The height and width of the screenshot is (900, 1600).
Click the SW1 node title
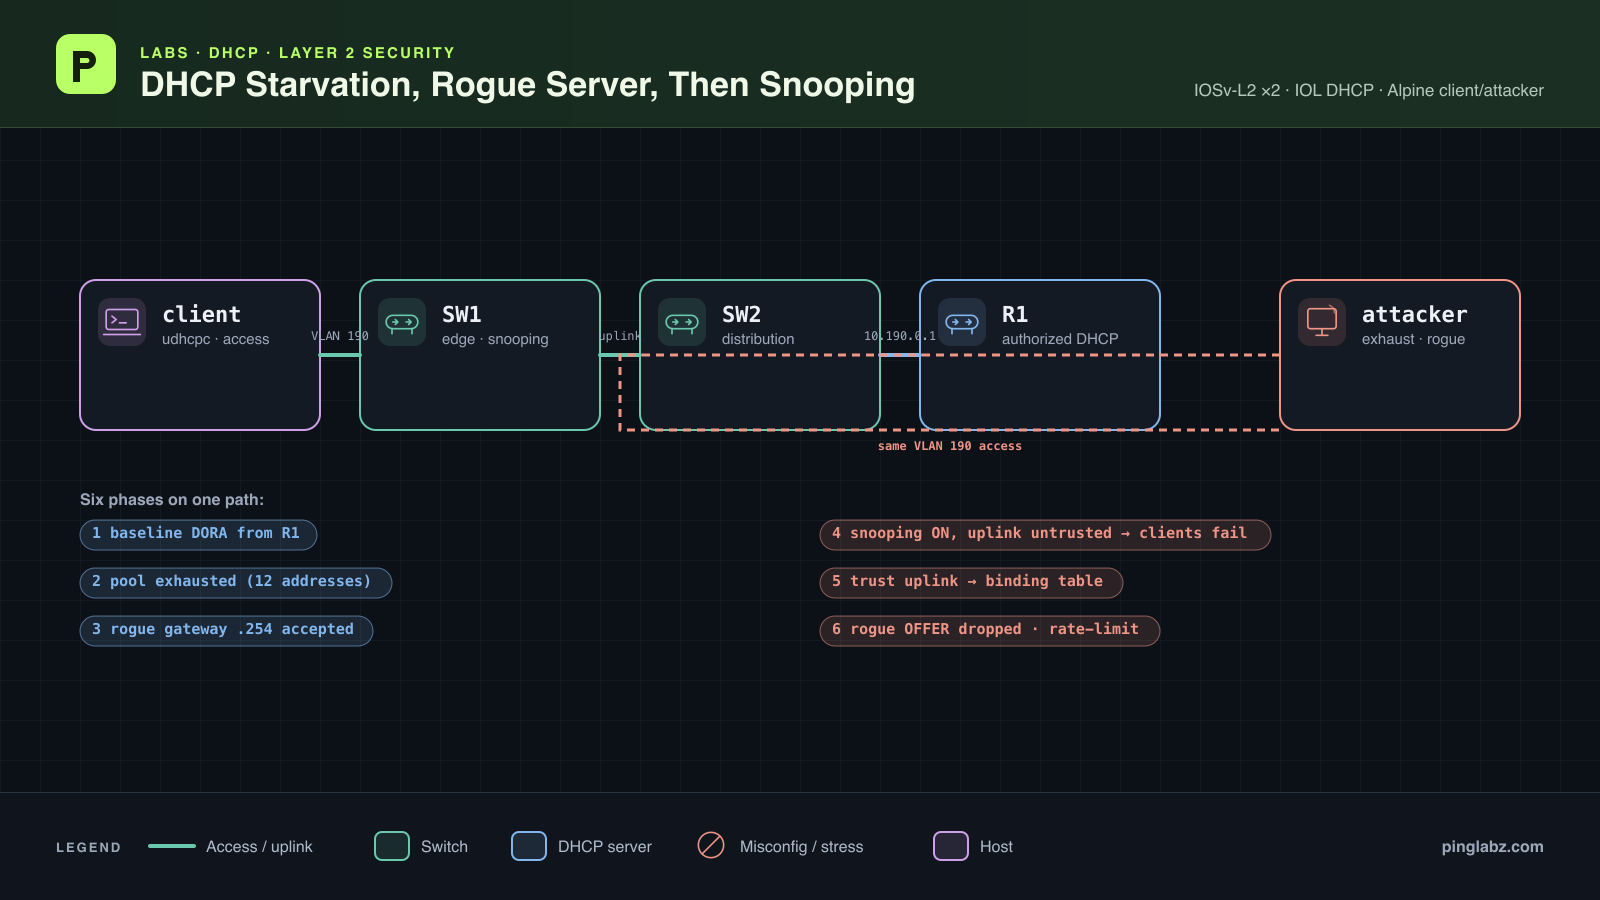(461, 314)
